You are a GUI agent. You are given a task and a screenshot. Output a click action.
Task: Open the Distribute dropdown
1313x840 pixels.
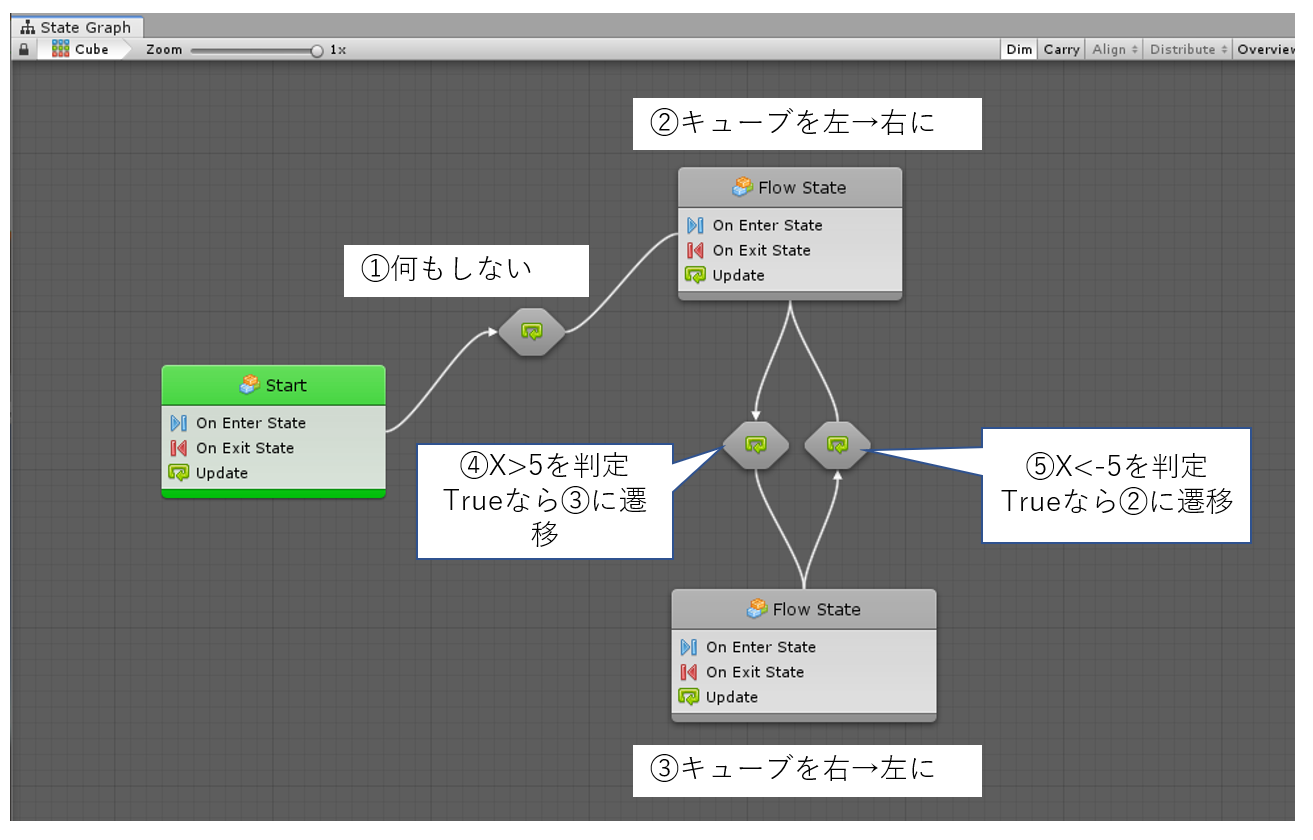point(1187,49)
